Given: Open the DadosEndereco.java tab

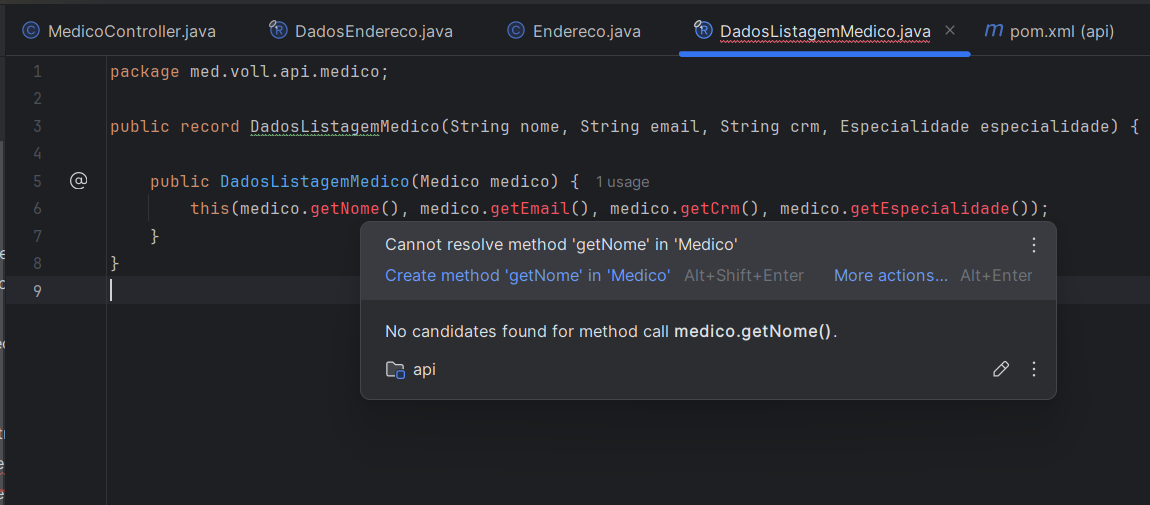Looking at the screenshot, I should click(x=373, y=31).
